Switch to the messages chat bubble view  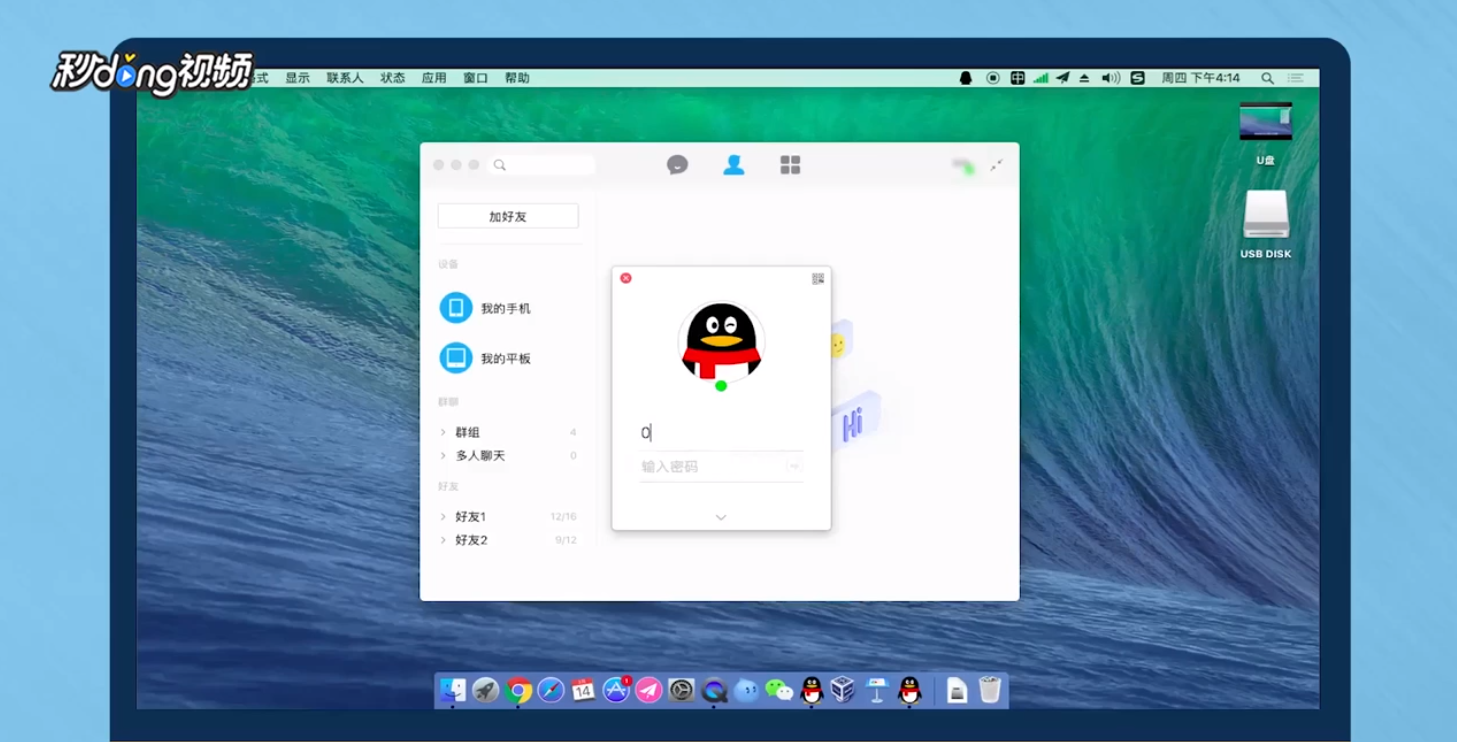tap(675, 164)
